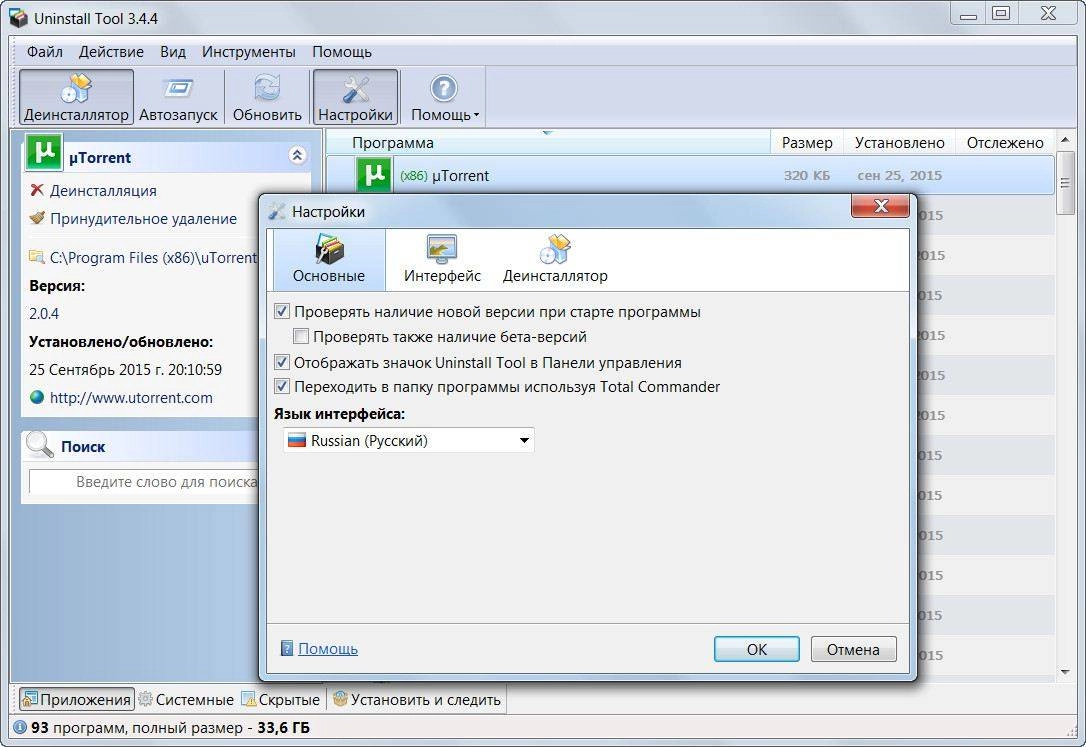
Task: Open the http://www.utorrent.com link
Action: click(x=131, y=397)
